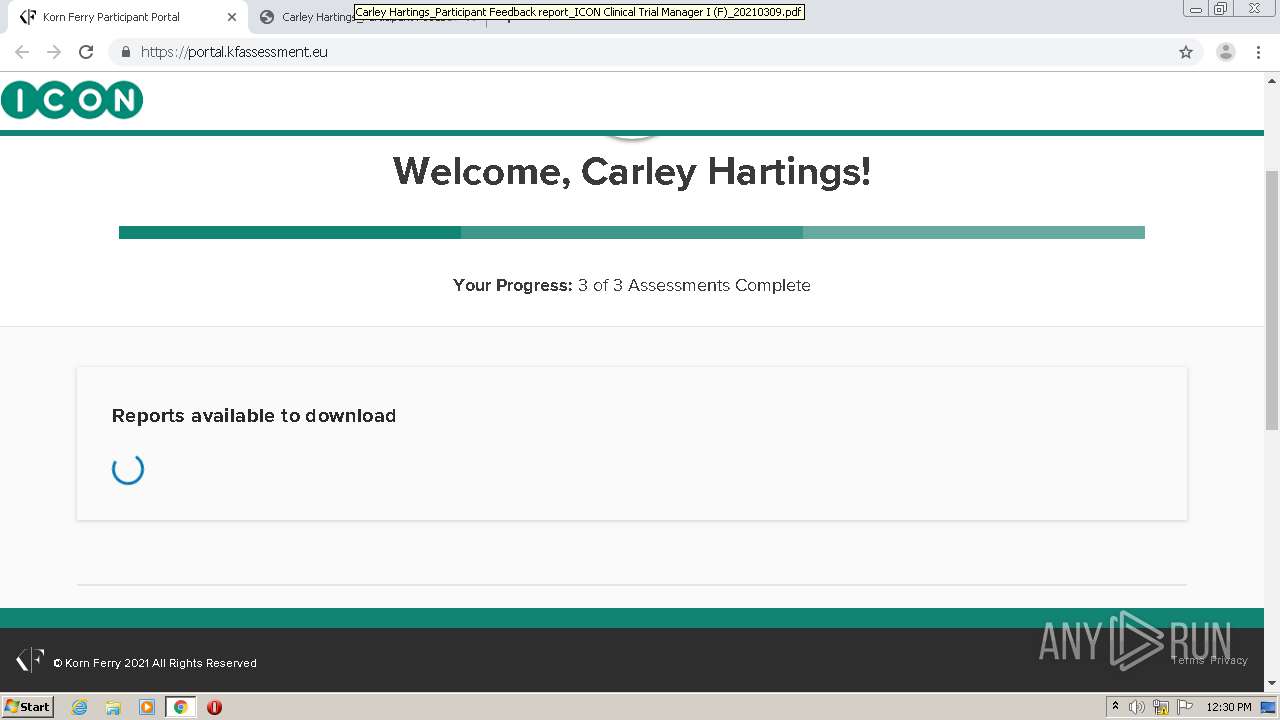This screenshot has width=1280, height=720.
Task: Open Windows Explorer folder icon in taskbar
Action: point(113,707)
